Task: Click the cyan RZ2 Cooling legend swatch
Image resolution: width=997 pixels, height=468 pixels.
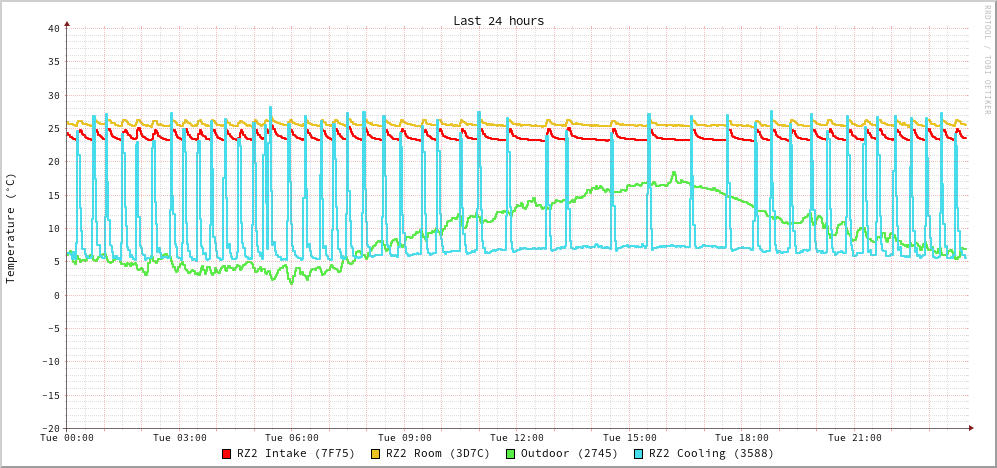Action: (x=638, y=454)
